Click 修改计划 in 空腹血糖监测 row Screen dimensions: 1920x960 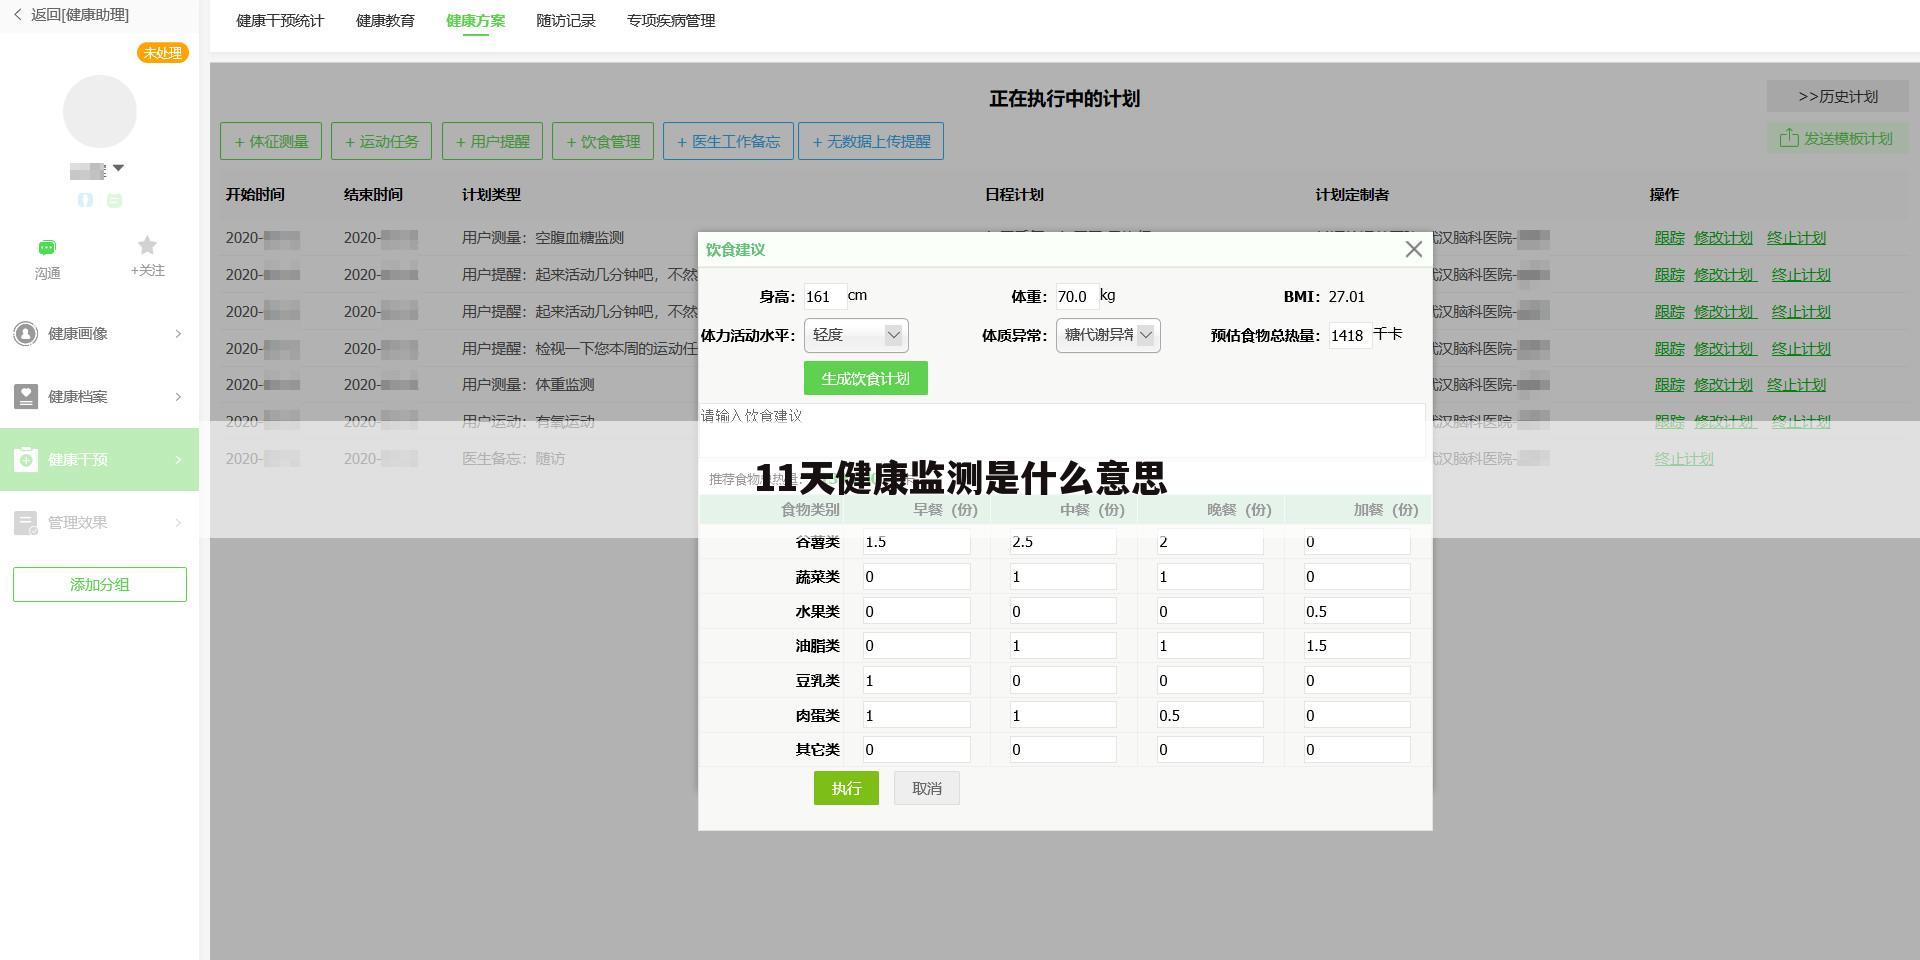(x=1723, y=238)
